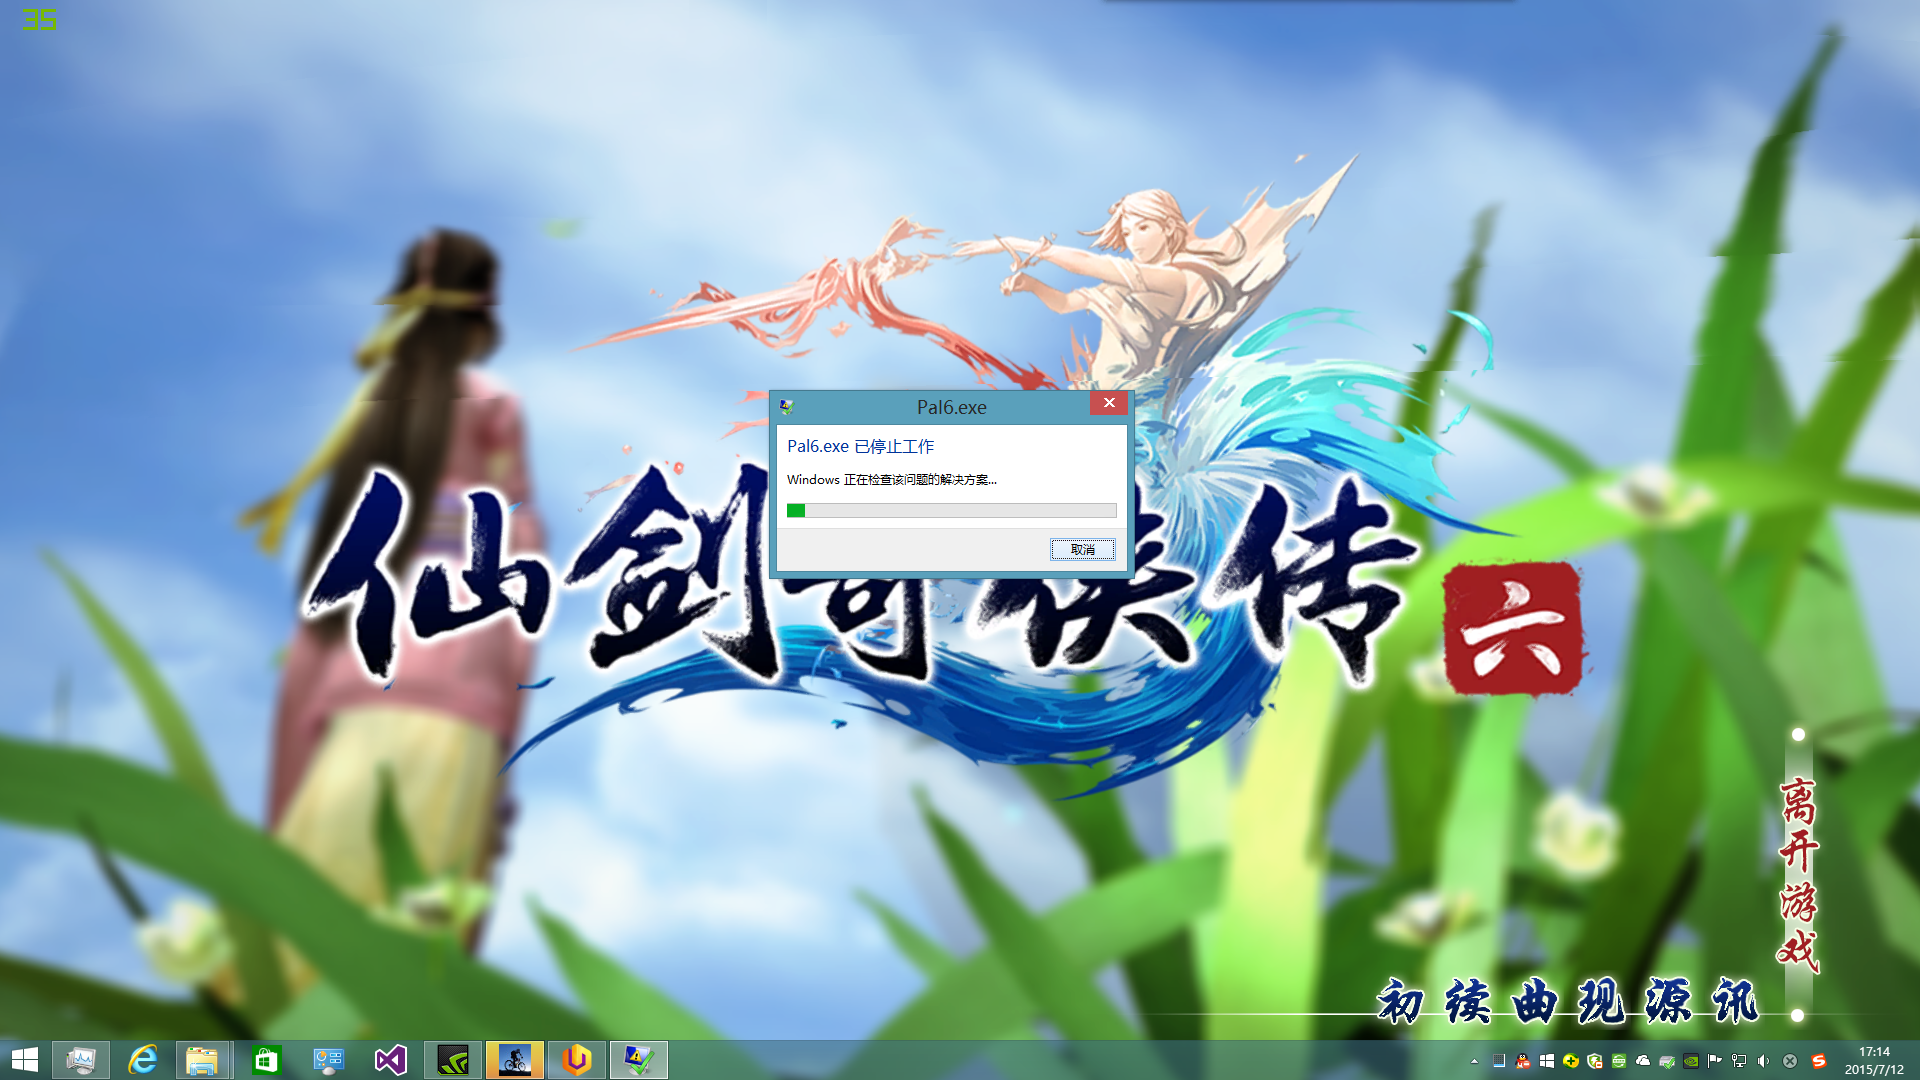The height and width of the screenshot is (1080, 1920).
Task: Click the 离开游戏 exit text in the game
Action: click(1798, 873)
